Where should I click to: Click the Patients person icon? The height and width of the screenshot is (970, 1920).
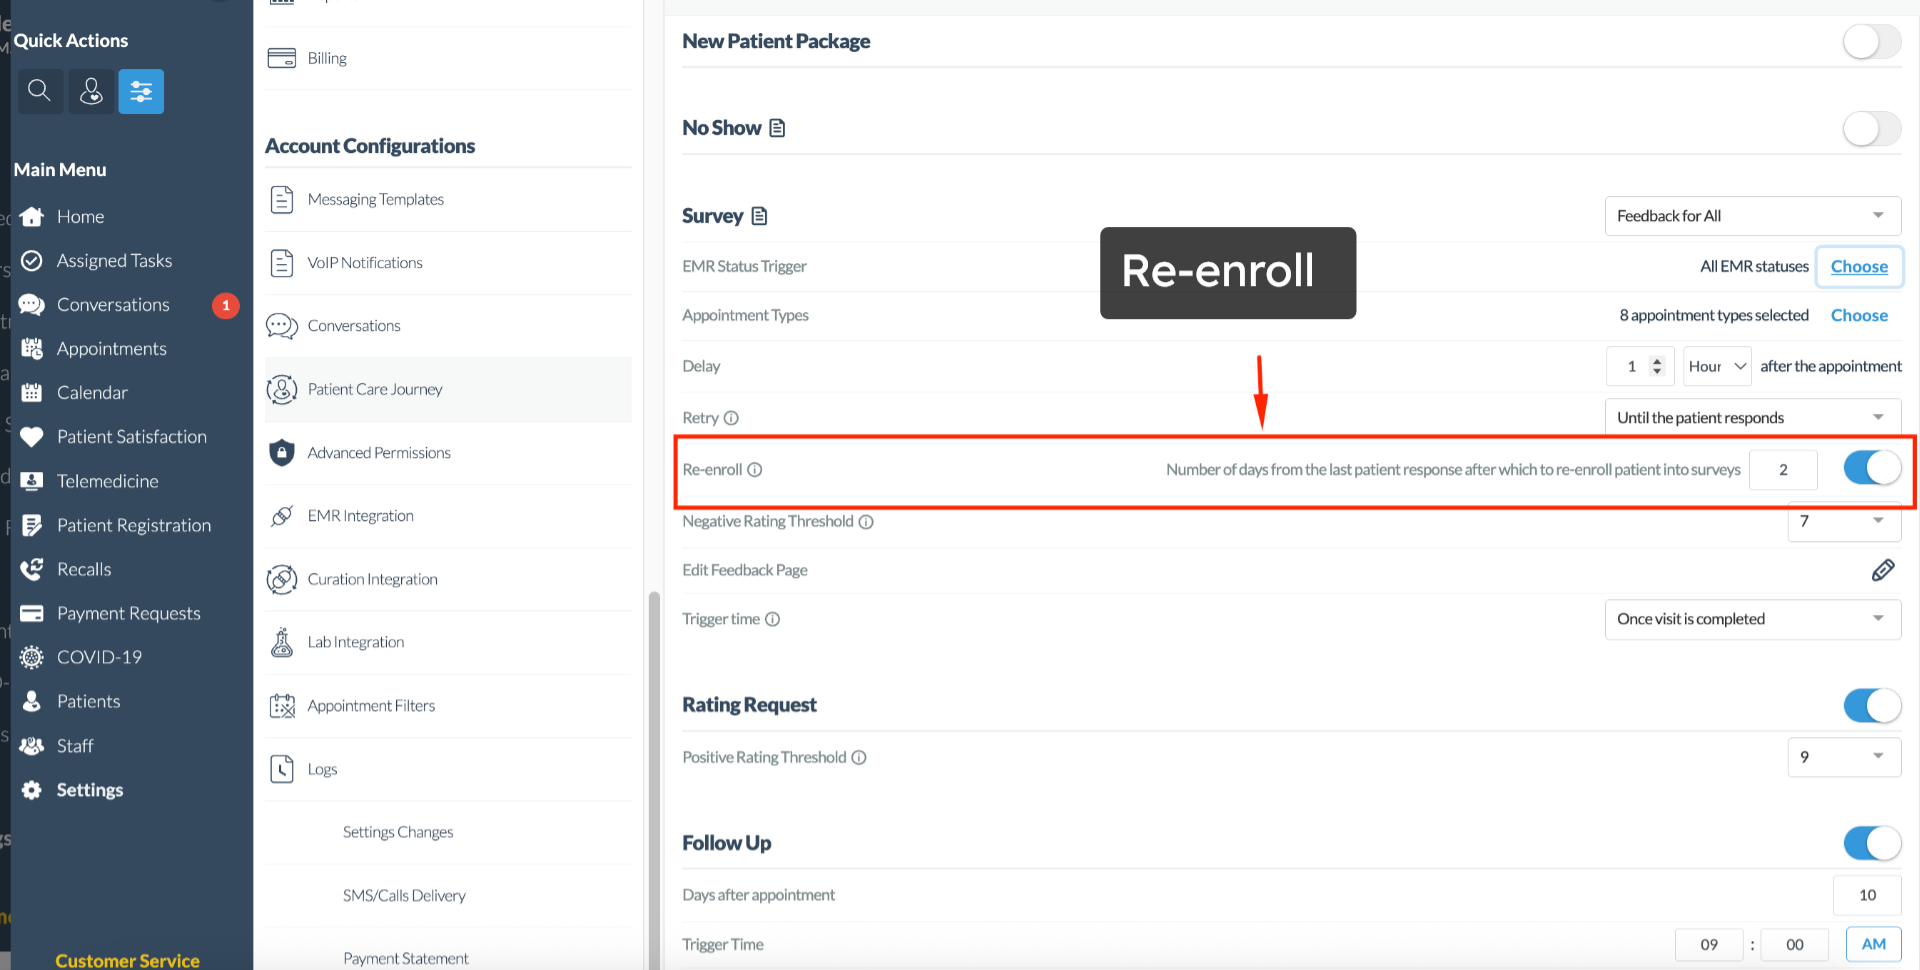[x=32, y=701]
